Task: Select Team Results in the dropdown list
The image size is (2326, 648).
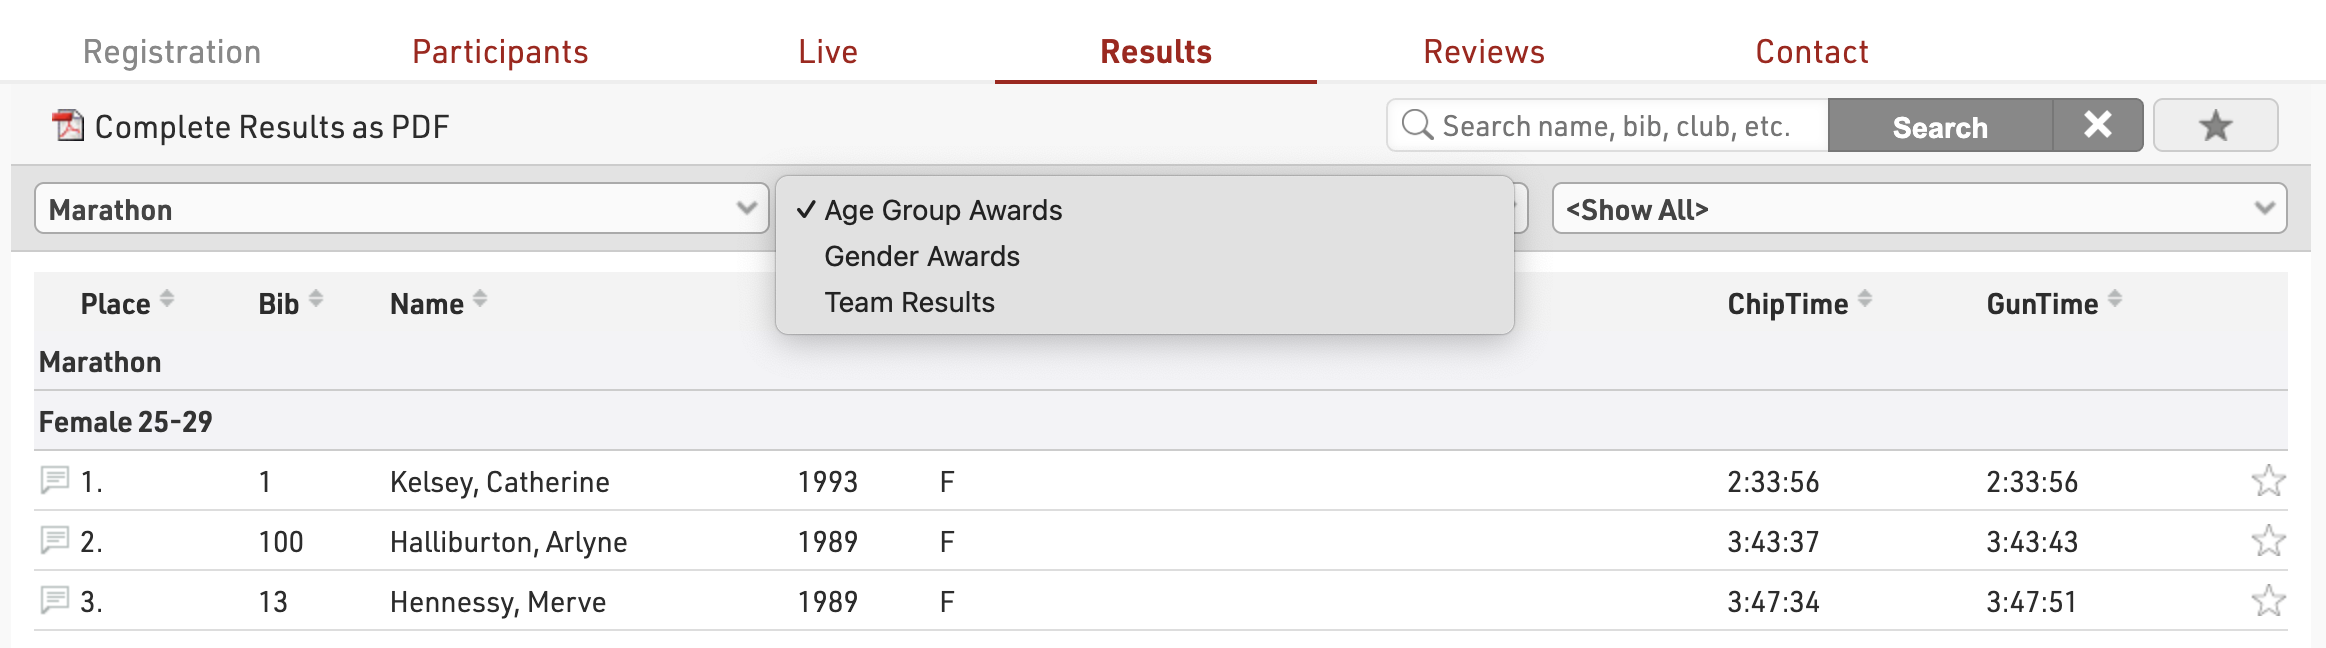Action: [909, 303]
